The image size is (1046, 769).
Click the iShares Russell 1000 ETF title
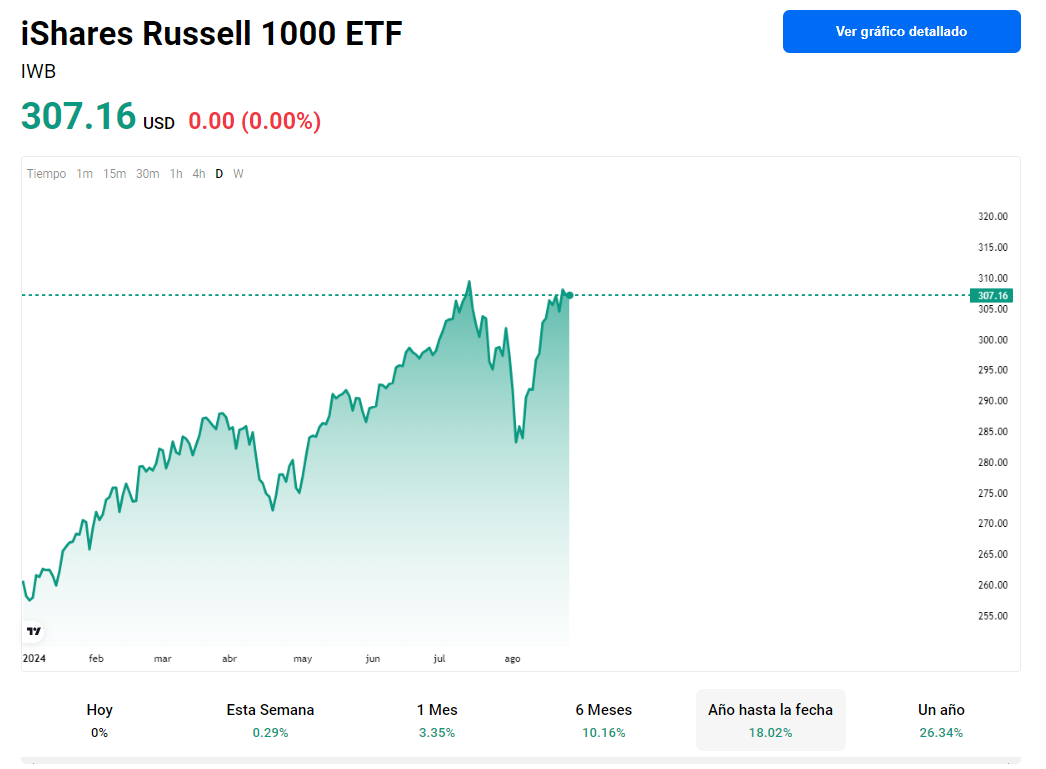tap(212, 33)
